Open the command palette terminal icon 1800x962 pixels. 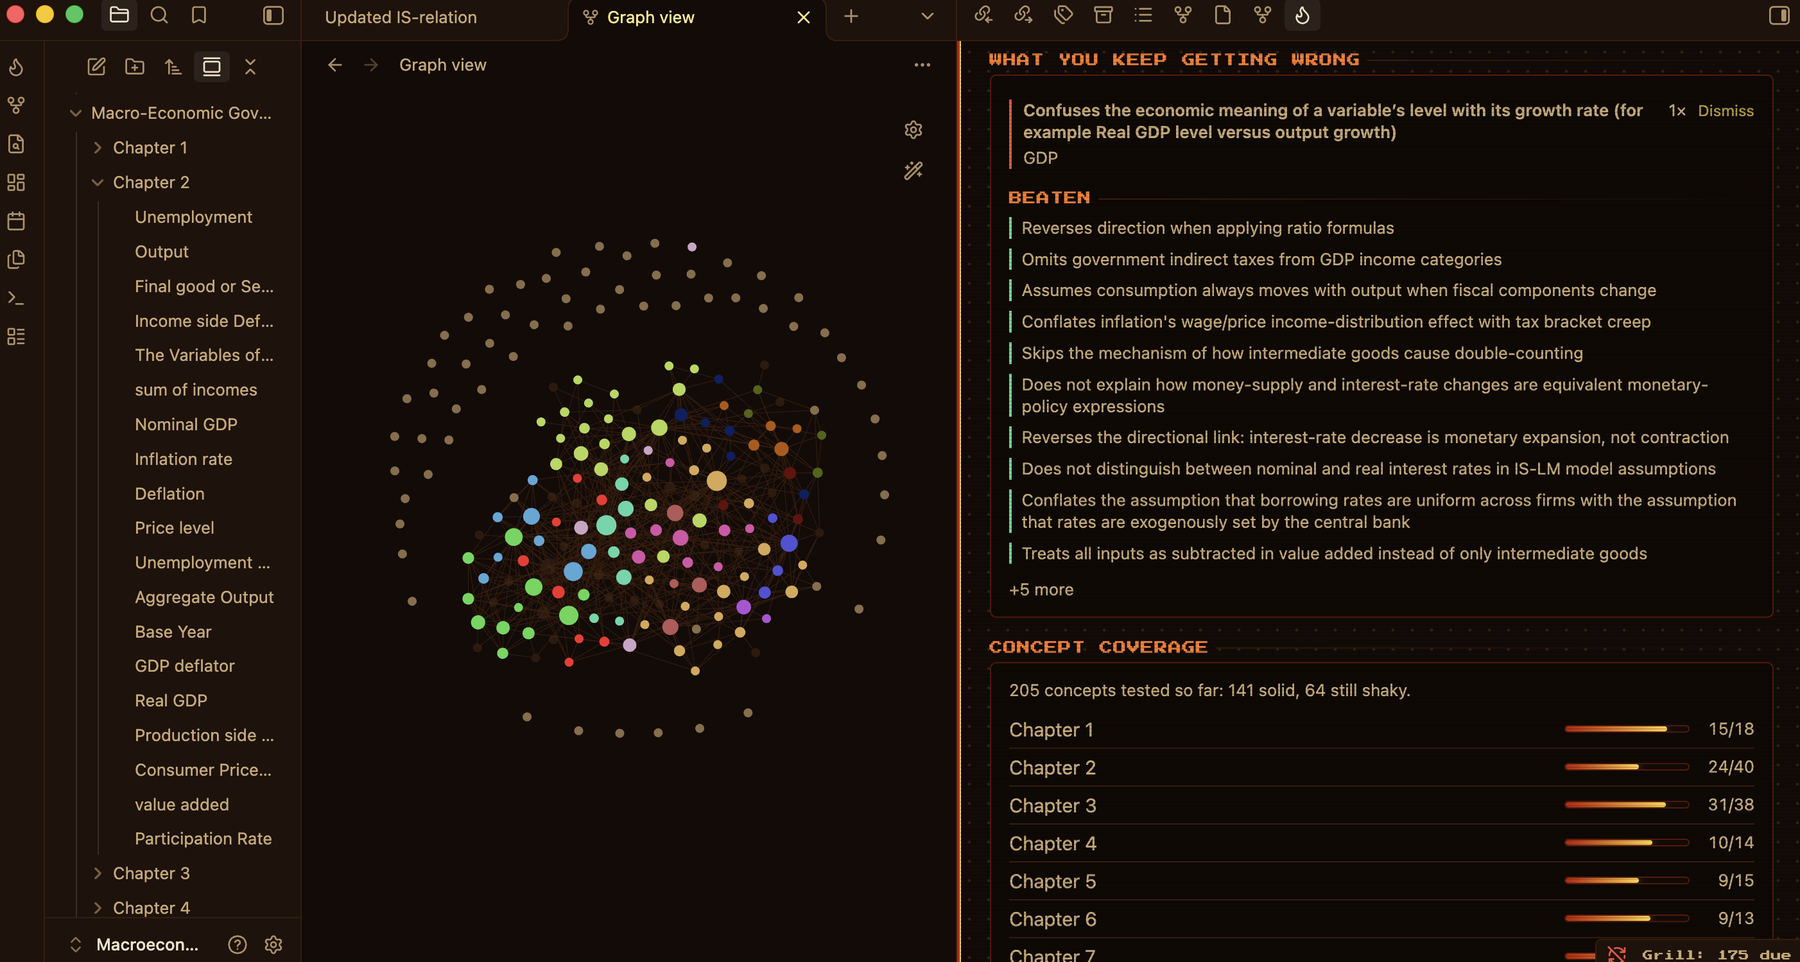coord(16,298)
